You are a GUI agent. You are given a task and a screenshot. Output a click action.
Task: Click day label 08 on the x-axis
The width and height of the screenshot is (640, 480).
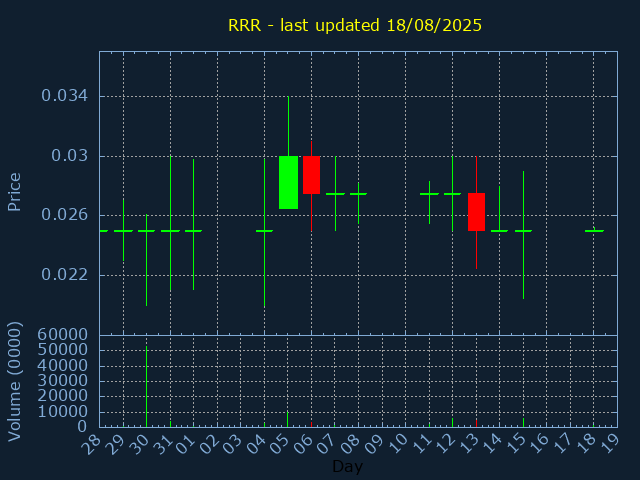(350, 444)
